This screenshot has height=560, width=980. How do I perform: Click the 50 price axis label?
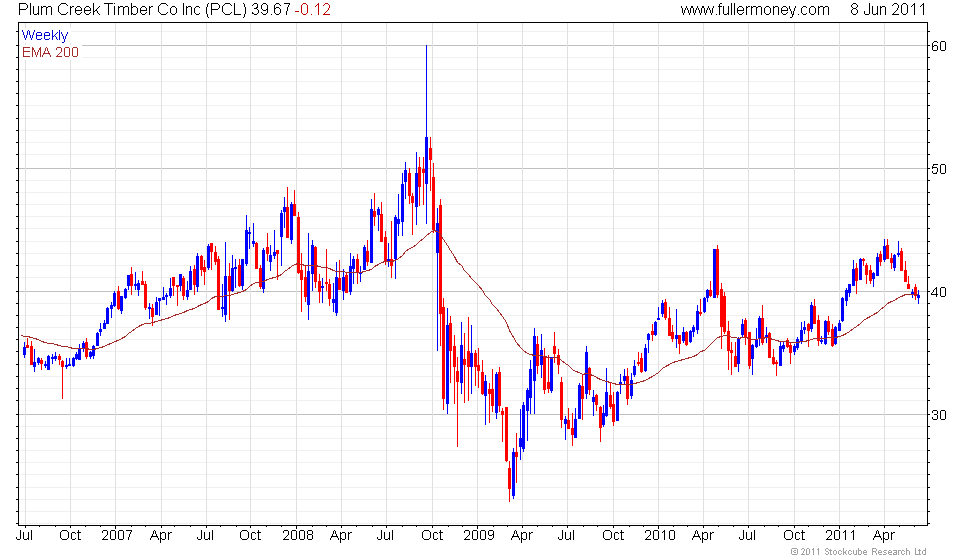point(939,169)
